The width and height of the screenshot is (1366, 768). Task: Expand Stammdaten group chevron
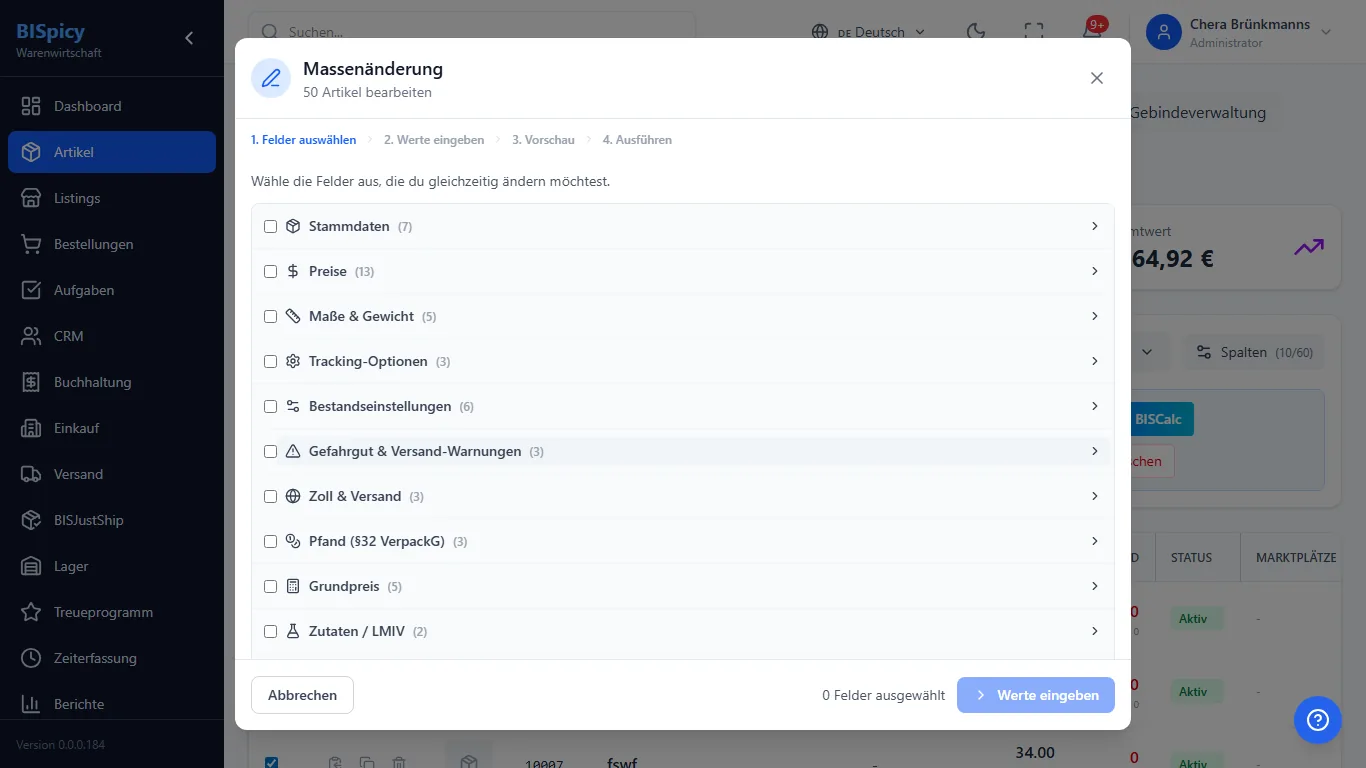[x=1095, y=226]
